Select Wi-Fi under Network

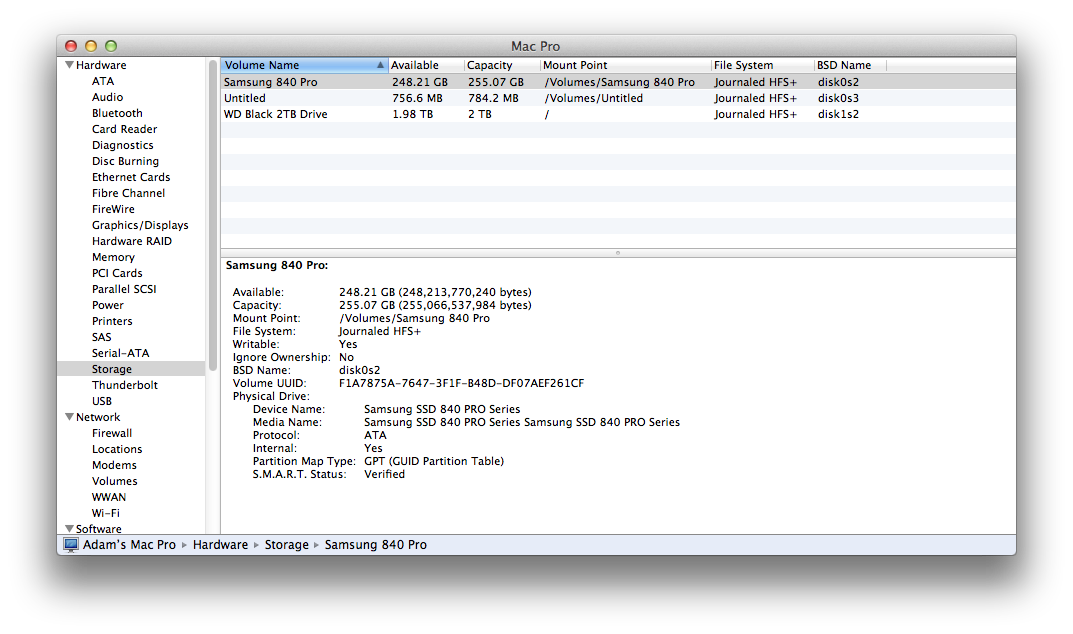(105, 513)
